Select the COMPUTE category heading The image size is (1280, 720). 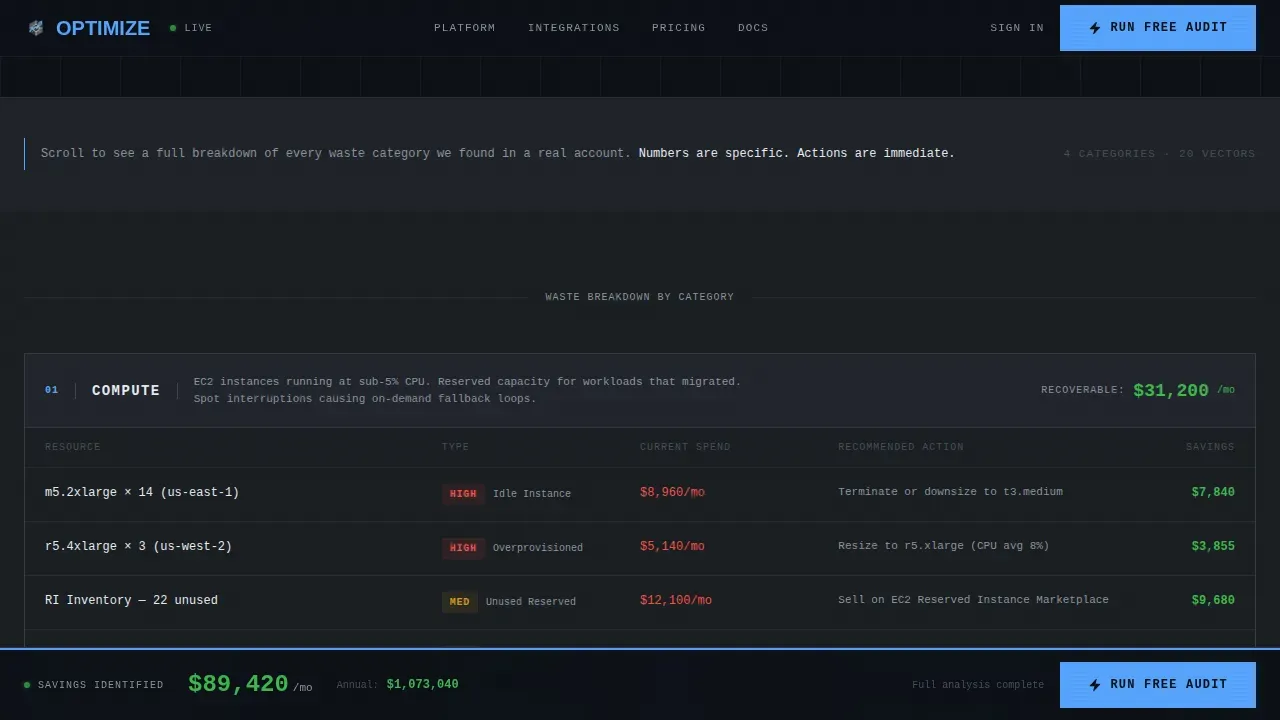[x=126, y=391]
